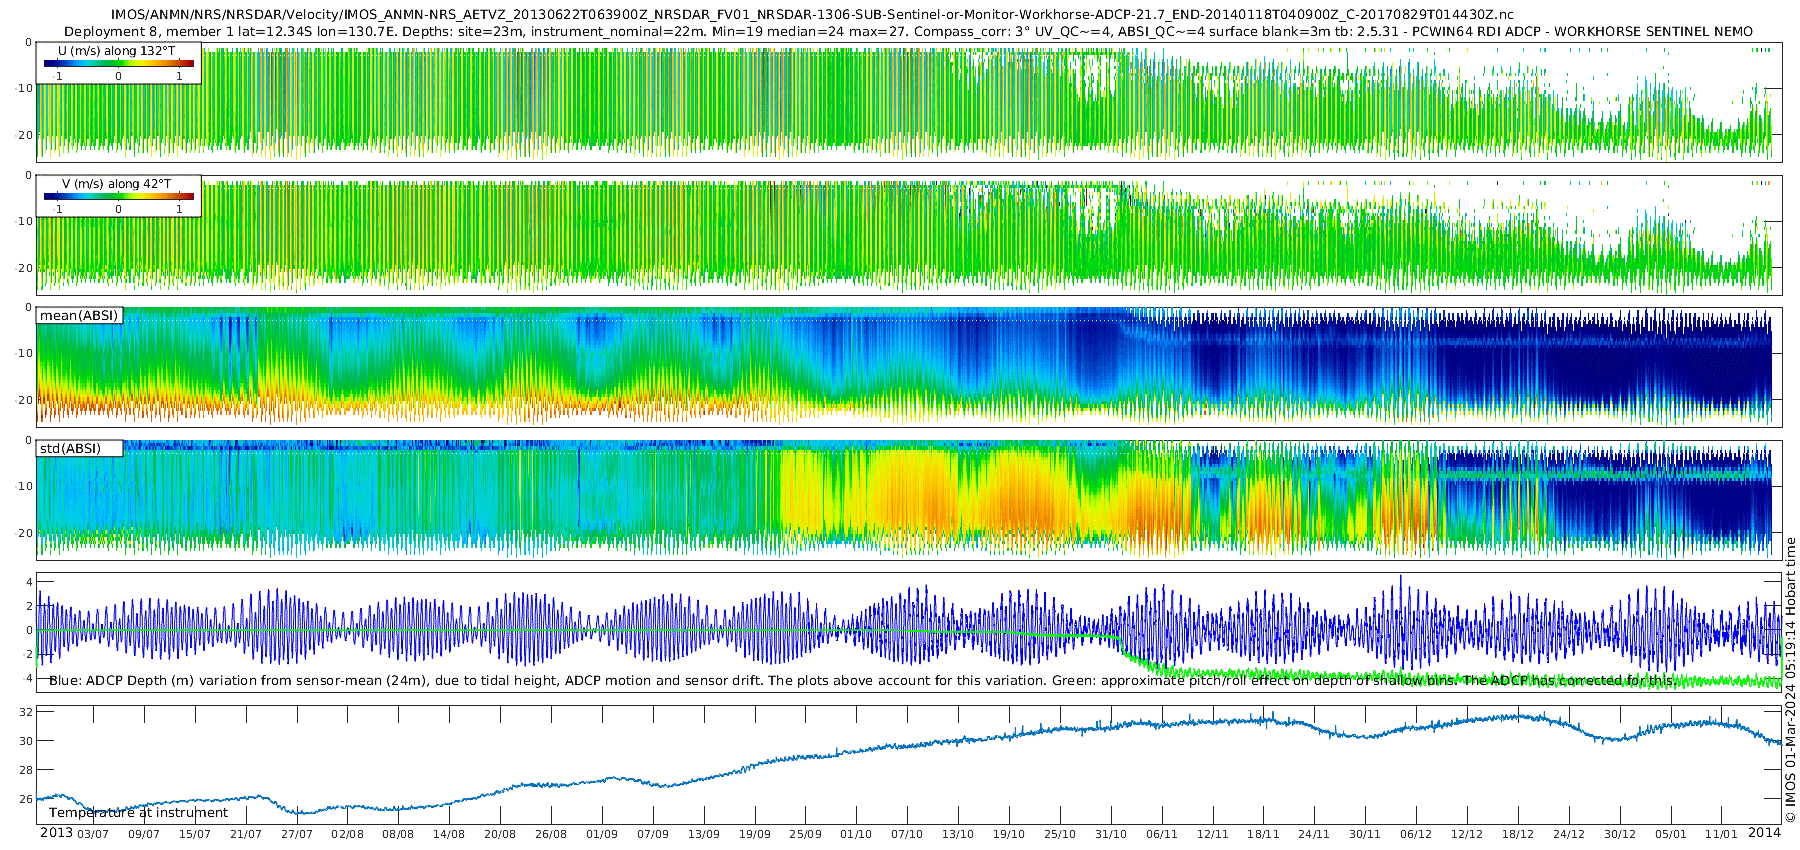
Task: Click the 25/09 date tick label
Action: click(x=806, y=834)
